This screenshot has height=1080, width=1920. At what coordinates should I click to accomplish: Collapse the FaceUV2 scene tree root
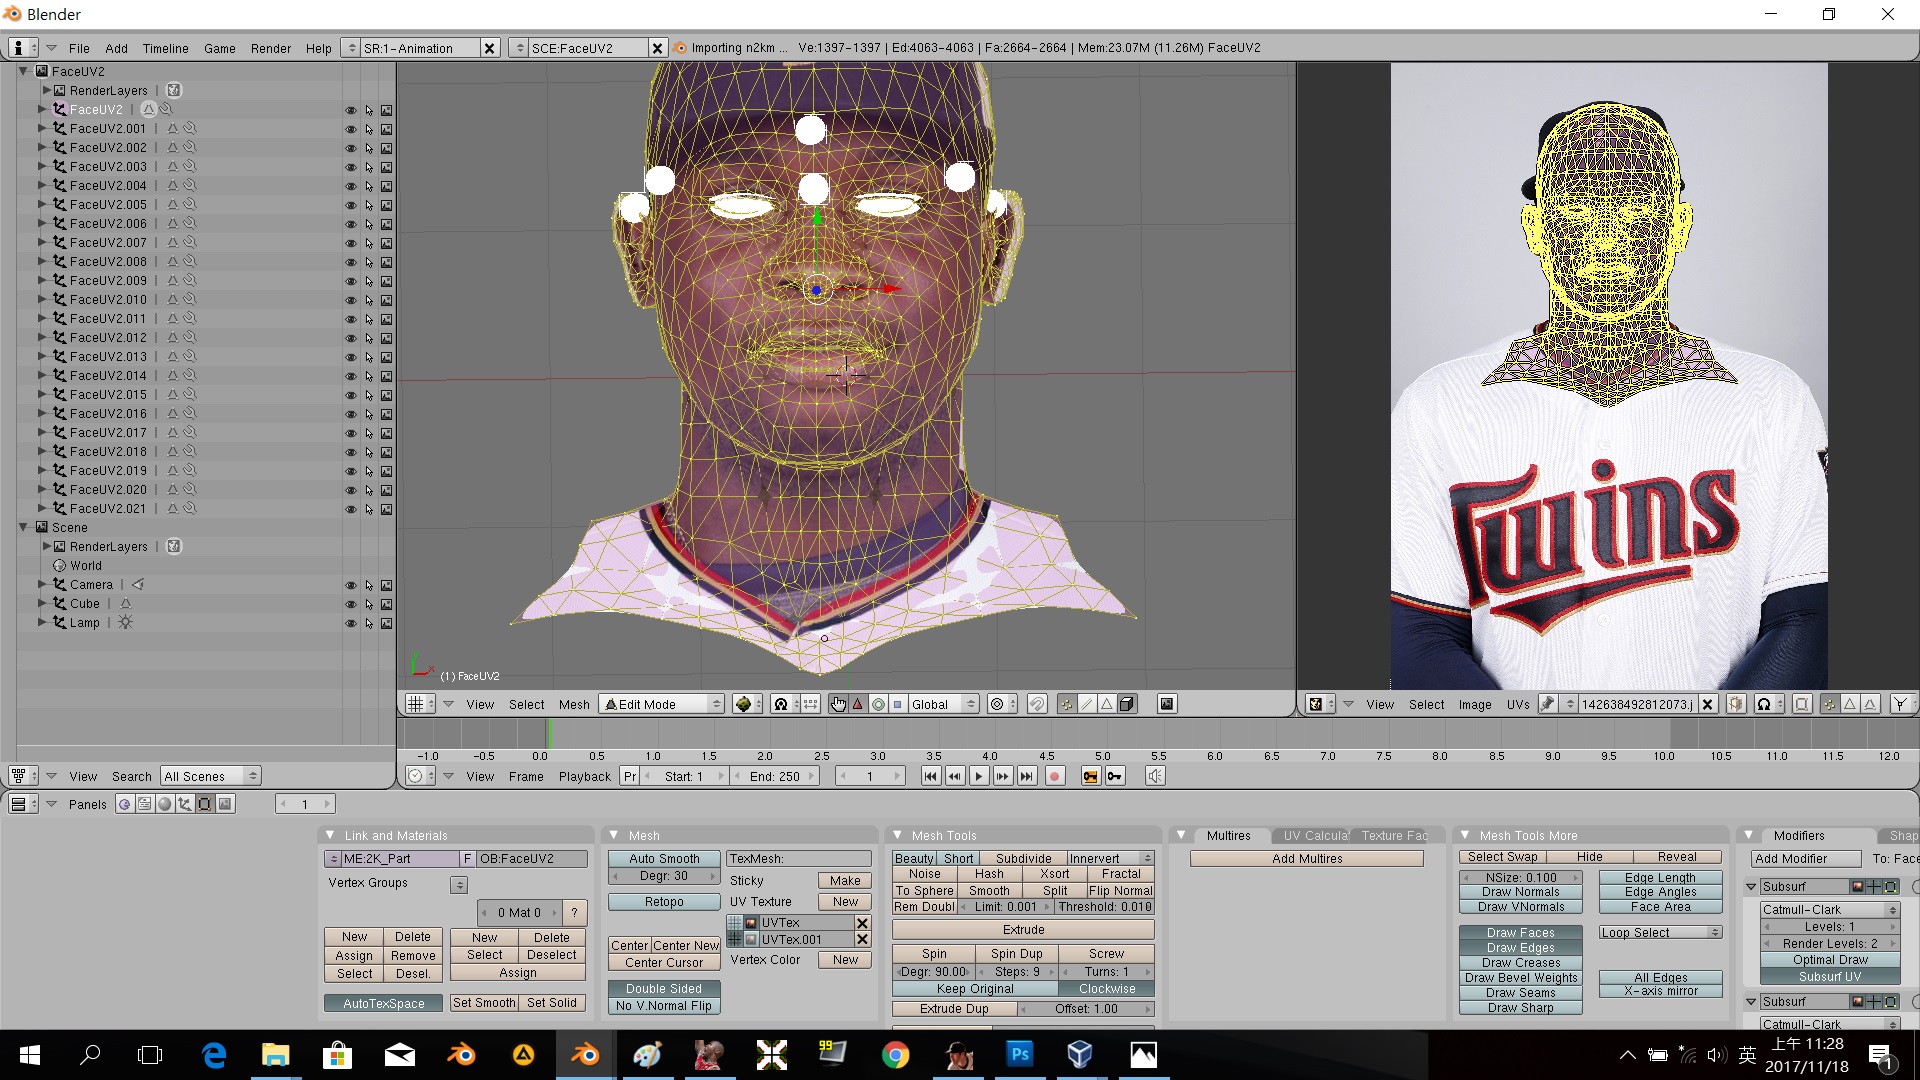click(23, 71)
